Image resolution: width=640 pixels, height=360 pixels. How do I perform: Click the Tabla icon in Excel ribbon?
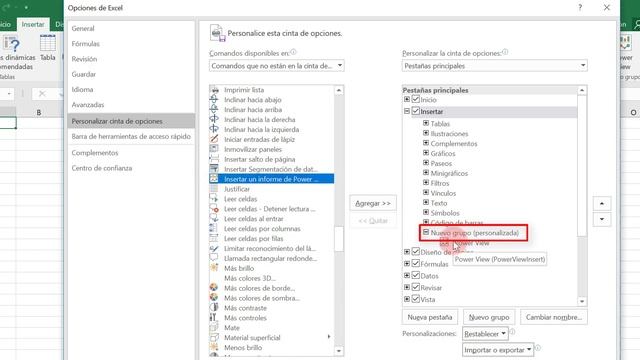pos(48,44)
